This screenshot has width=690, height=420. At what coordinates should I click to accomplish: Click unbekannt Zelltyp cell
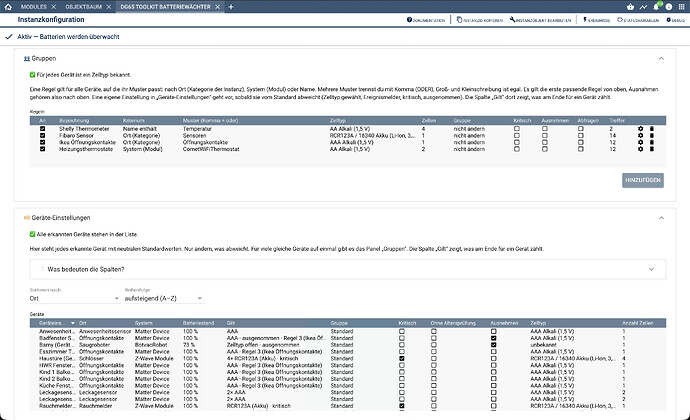(x=543, y=345)
